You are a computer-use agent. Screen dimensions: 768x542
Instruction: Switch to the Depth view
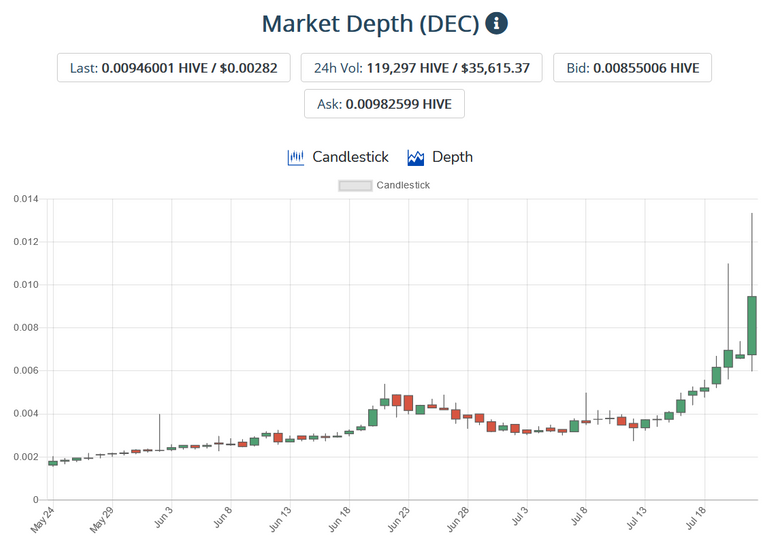pos(452,157)
